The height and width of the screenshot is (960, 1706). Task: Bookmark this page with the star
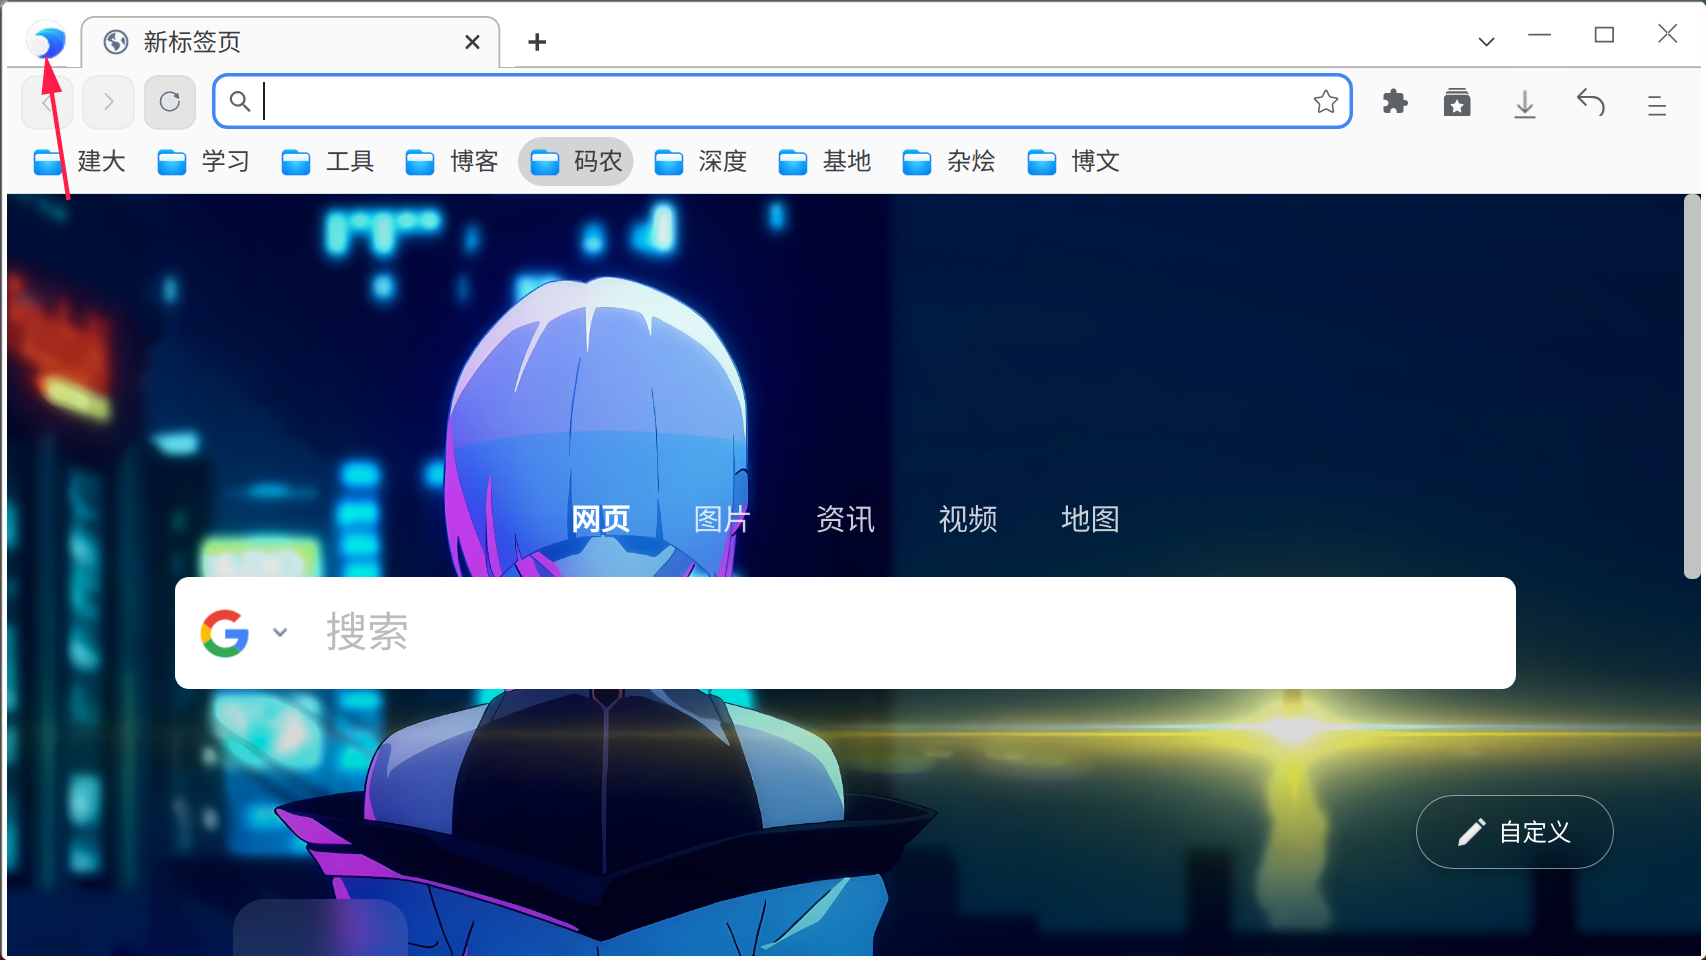coord(1326,101)
